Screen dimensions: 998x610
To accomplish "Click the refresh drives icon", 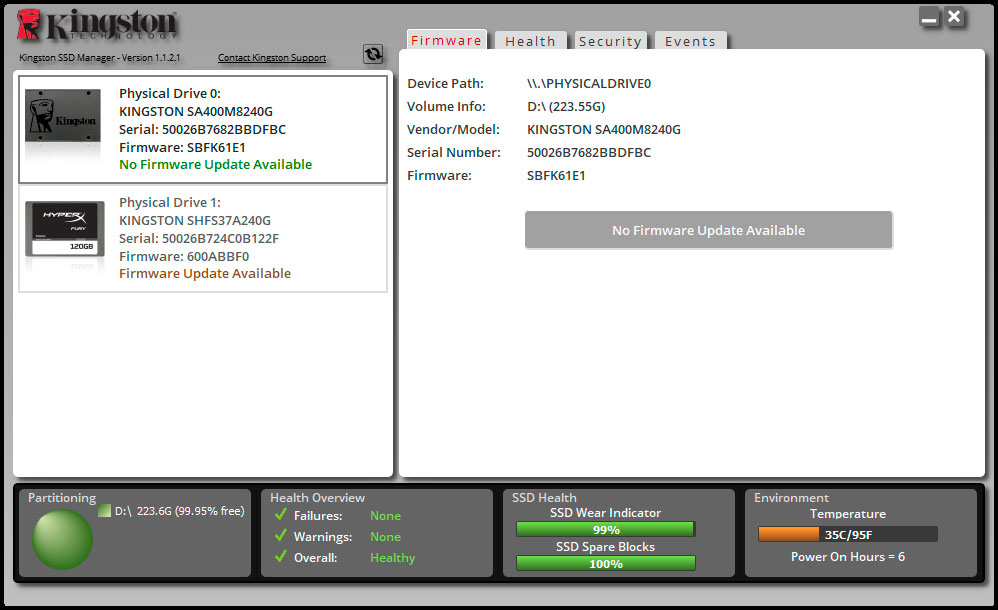I will [x=373, y=54].
